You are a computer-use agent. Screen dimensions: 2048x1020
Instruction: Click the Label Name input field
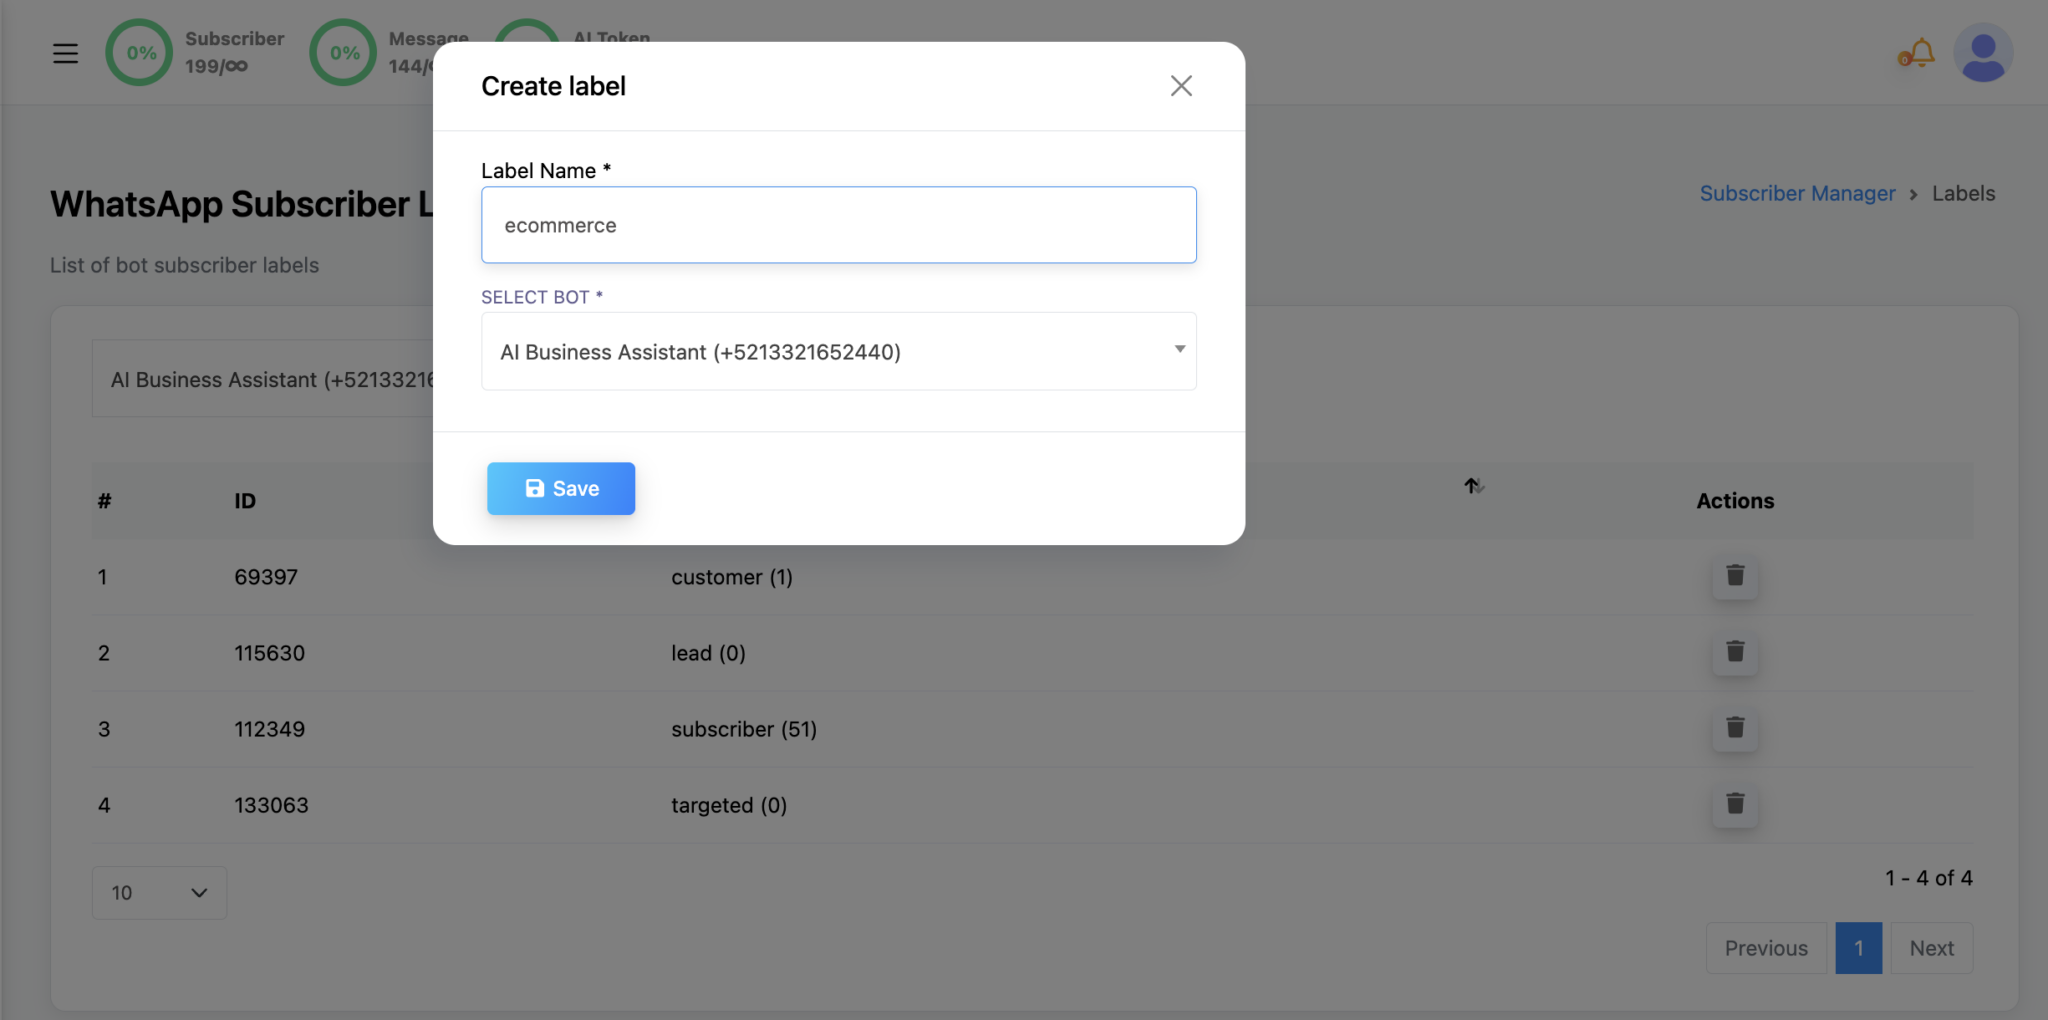(x=838, y=225)
